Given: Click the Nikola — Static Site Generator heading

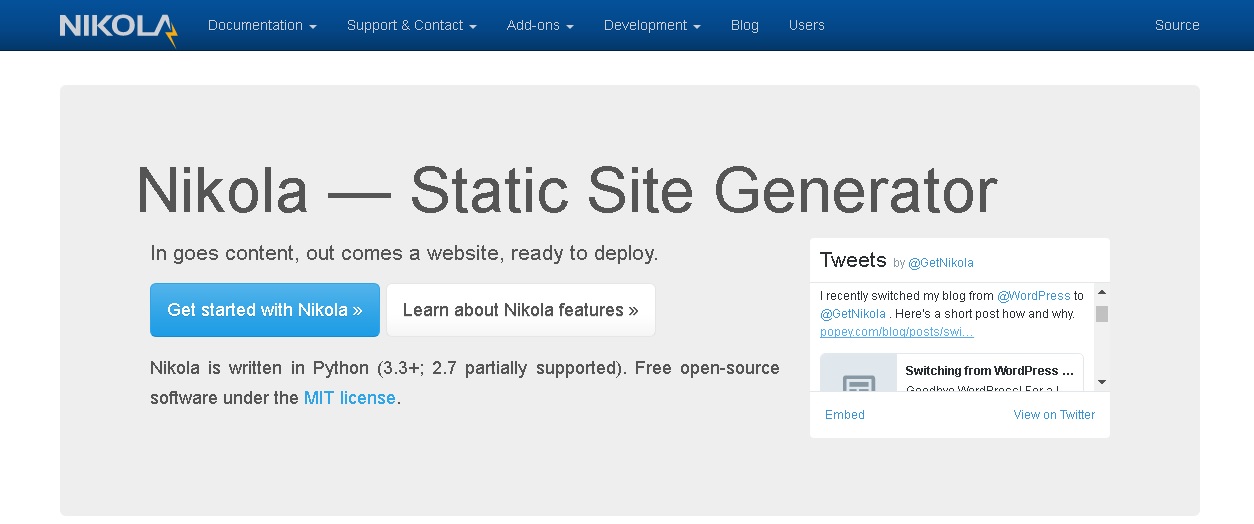Looking at the screenshot, I should [x=567, y=190].
